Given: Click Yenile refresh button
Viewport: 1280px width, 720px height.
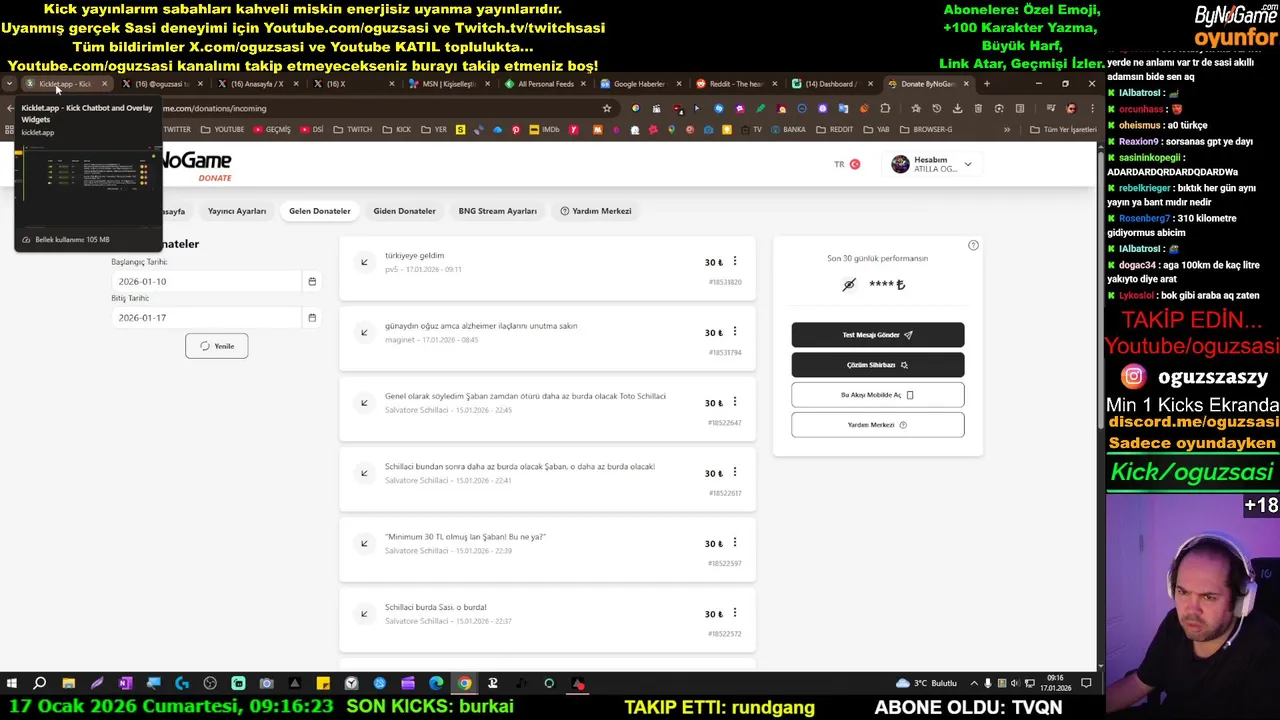Looking at the screenshot, I should 216,346.
